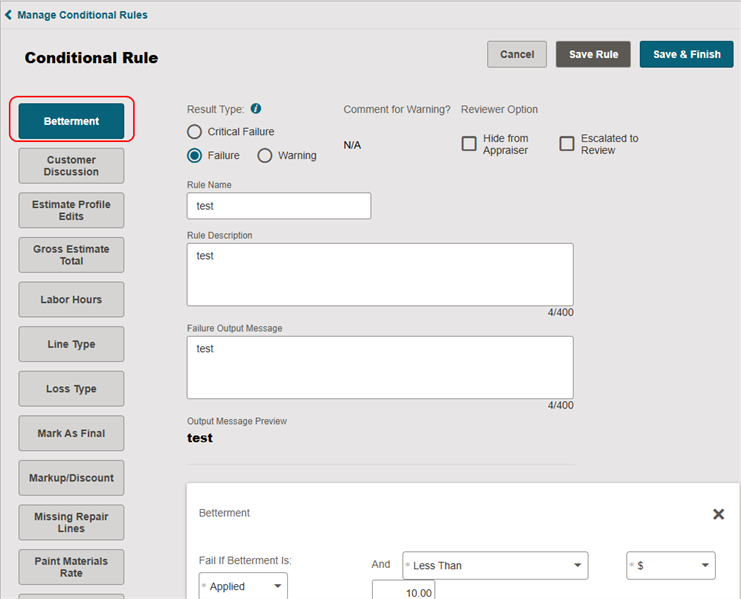Click the Save & Finish button
The height and width of the screenshot is (599, 741).
click(687, 54)
